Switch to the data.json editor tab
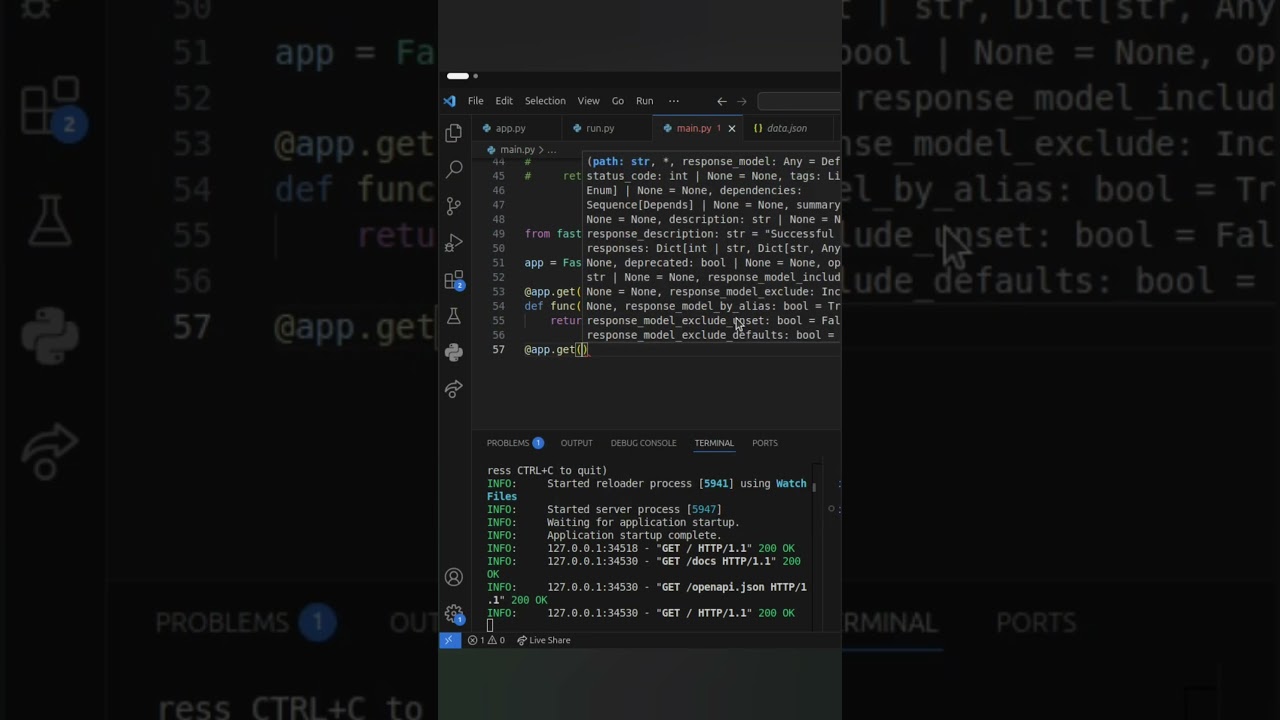1280x720 pixels. click(787, 128)
